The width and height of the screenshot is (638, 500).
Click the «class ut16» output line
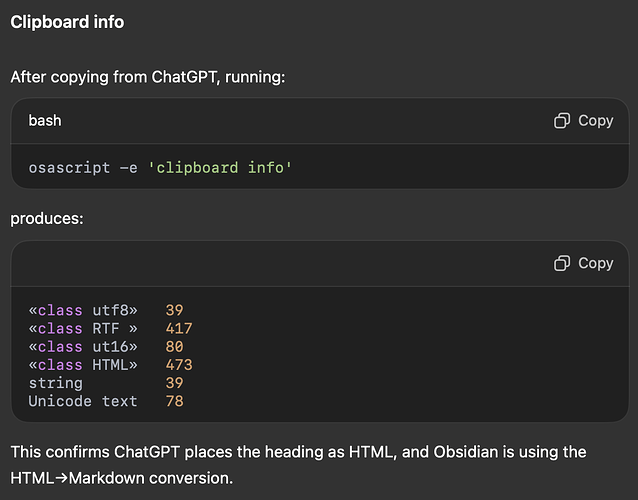click(83, 347)
